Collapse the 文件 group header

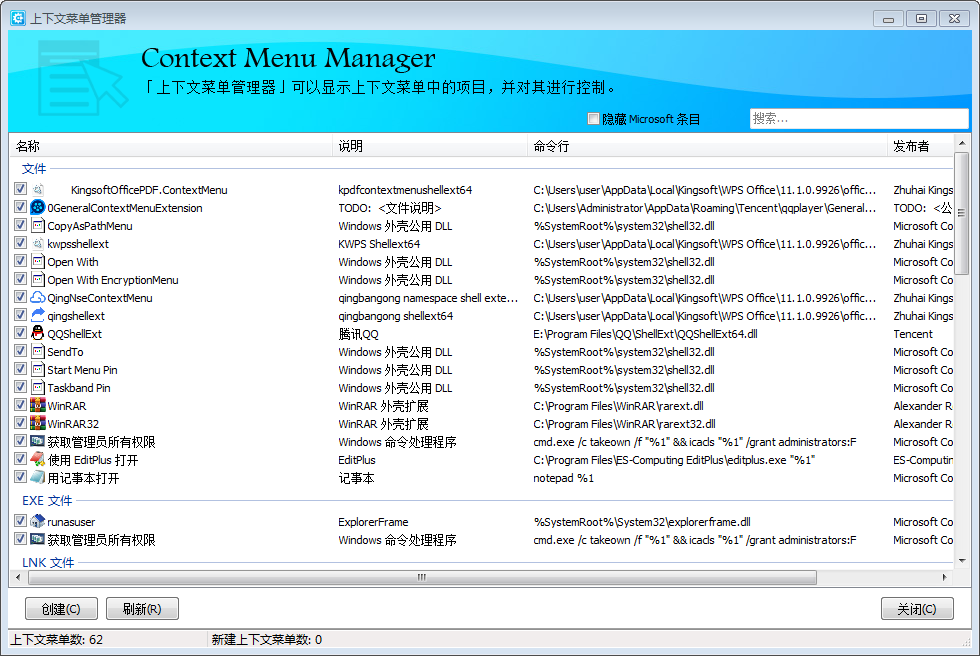34,169
